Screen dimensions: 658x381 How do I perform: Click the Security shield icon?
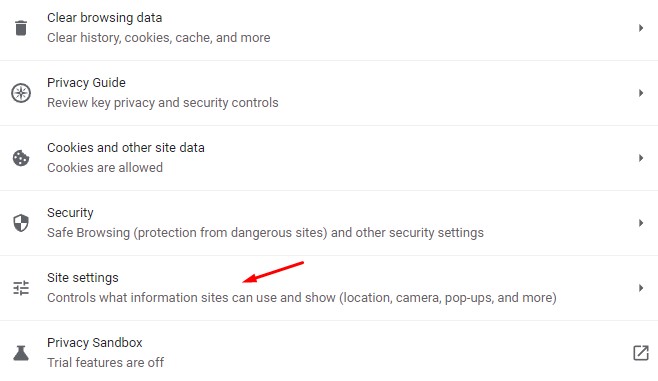coord(21,223)
